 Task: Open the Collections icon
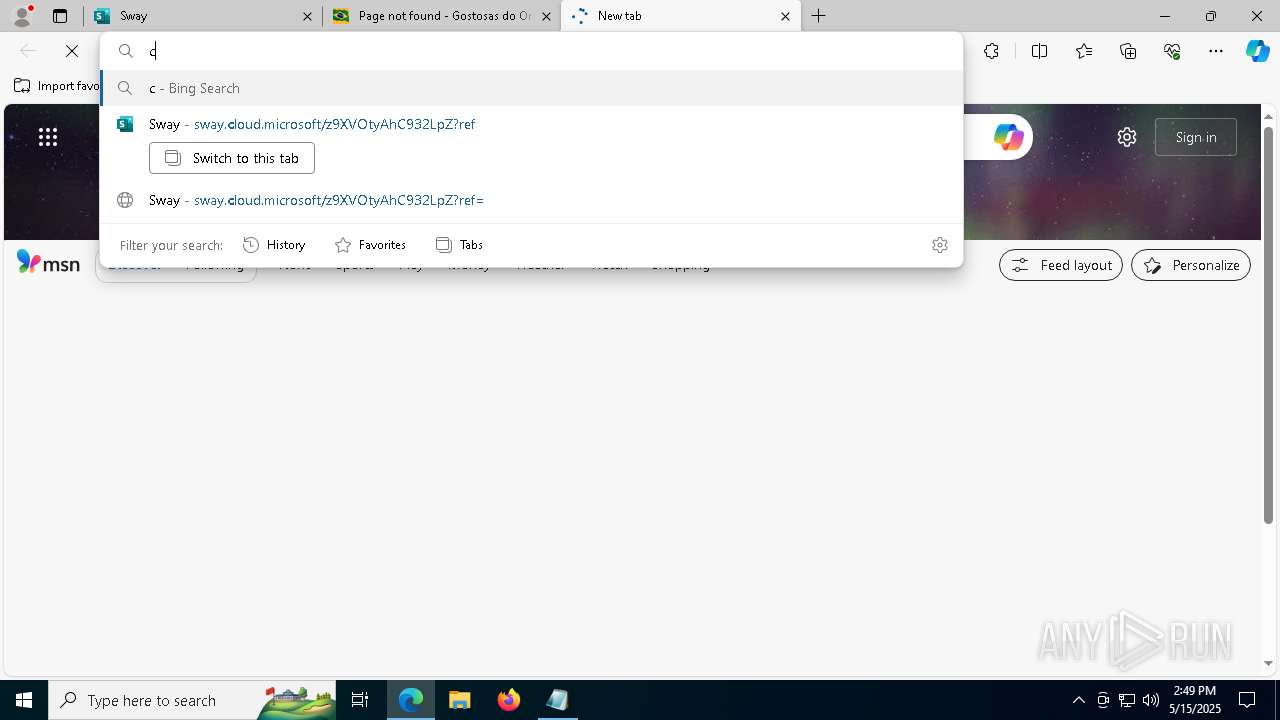tap(1128, 51)
